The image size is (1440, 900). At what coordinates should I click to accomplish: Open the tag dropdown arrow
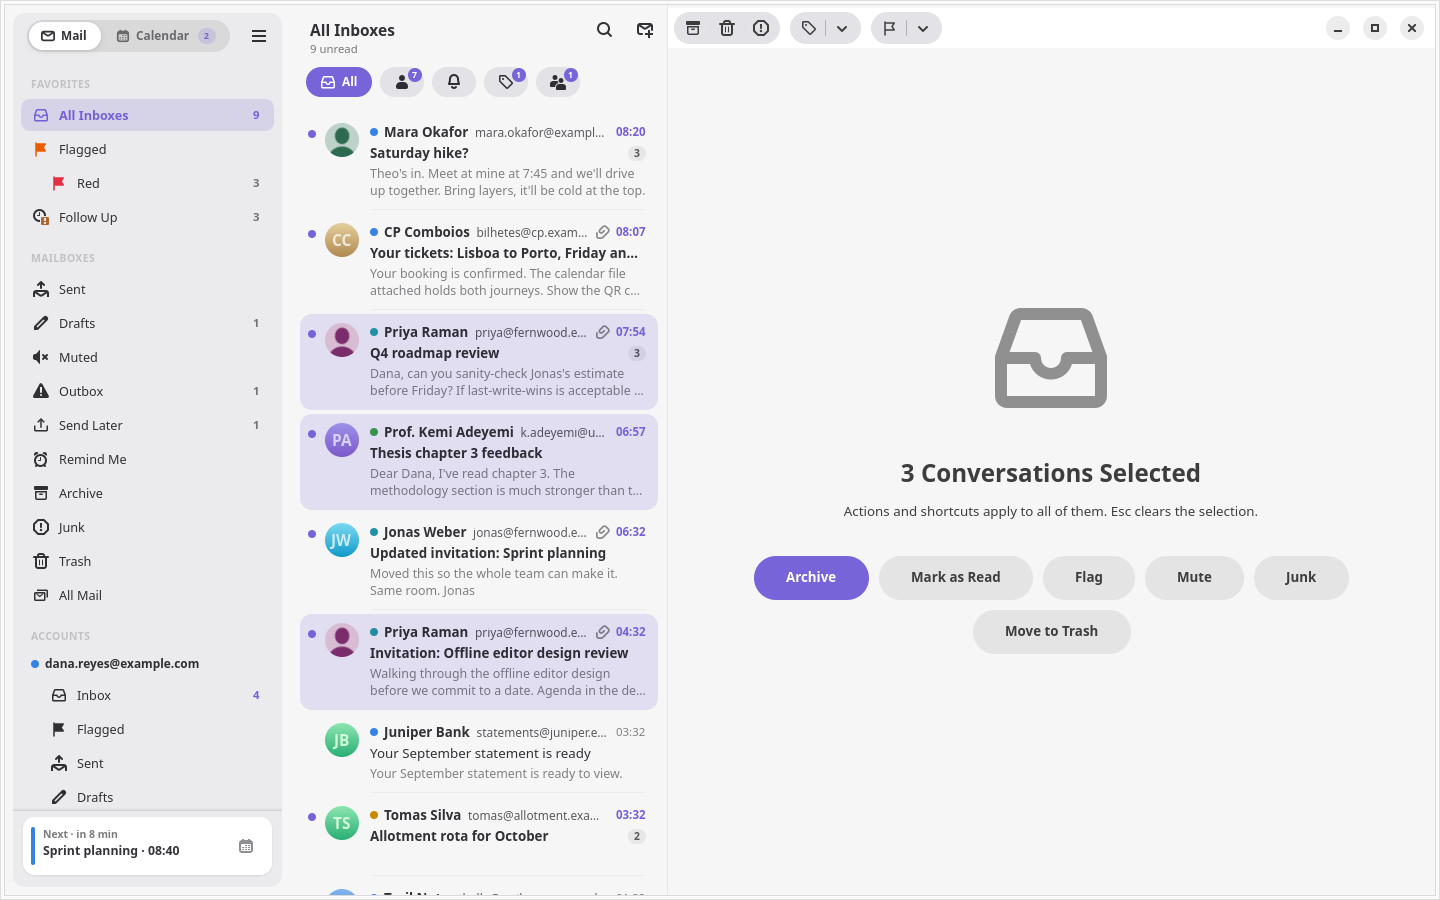[842, 28]
